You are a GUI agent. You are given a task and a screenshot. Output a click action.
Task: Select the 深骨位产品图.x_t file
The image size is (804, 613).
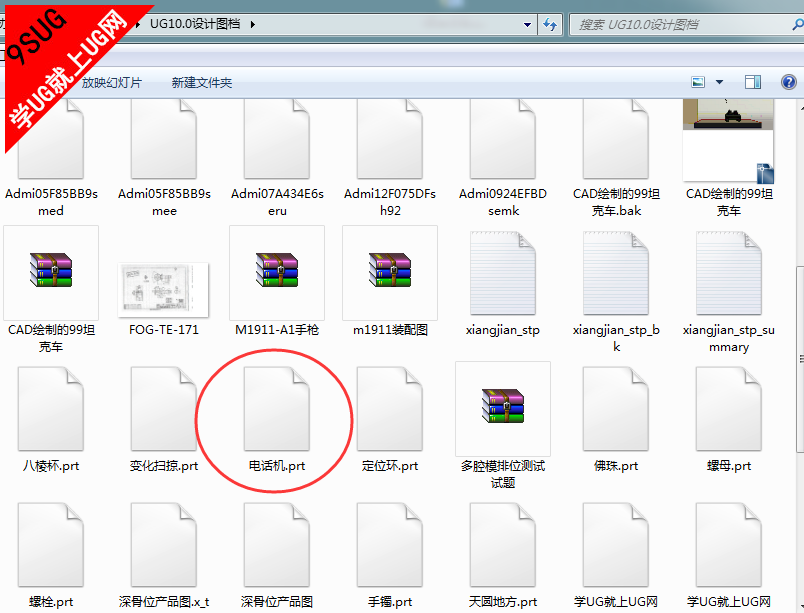click(164, 545)
